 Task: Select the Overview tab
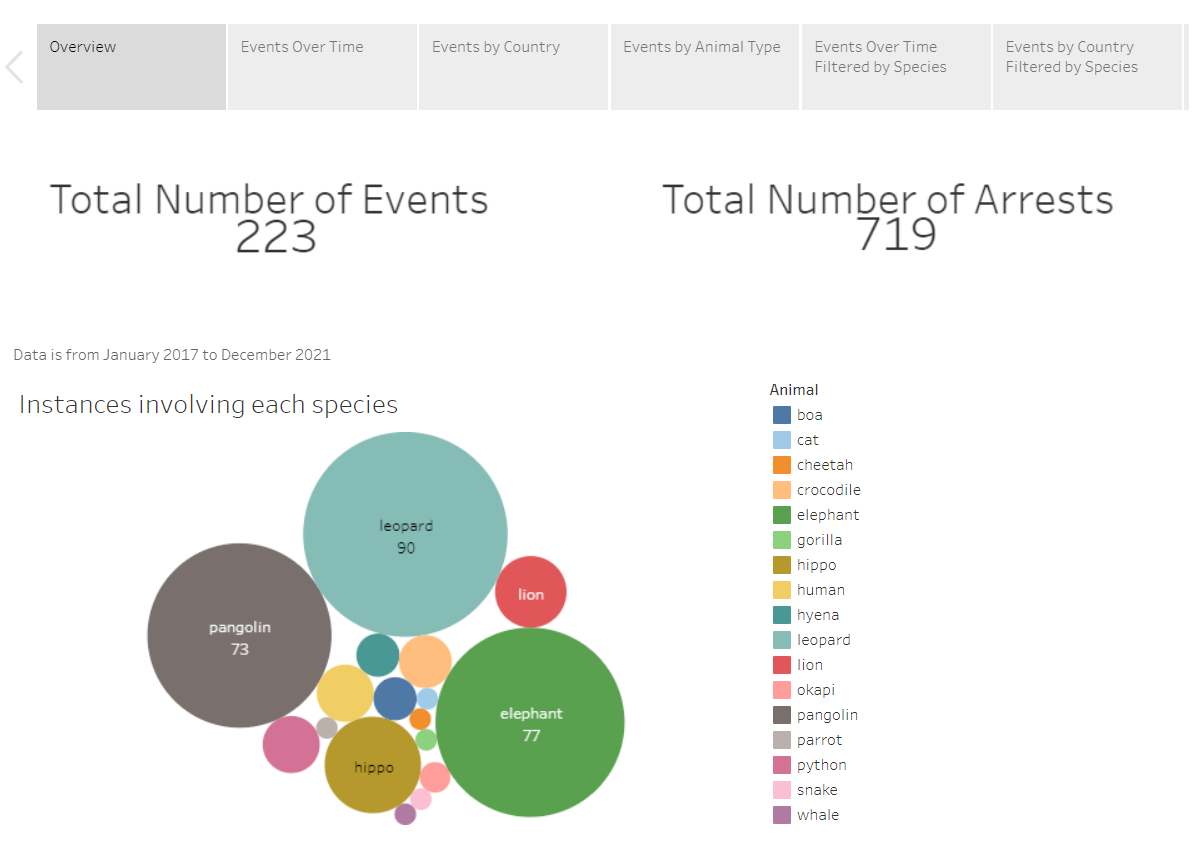(131, 67)
